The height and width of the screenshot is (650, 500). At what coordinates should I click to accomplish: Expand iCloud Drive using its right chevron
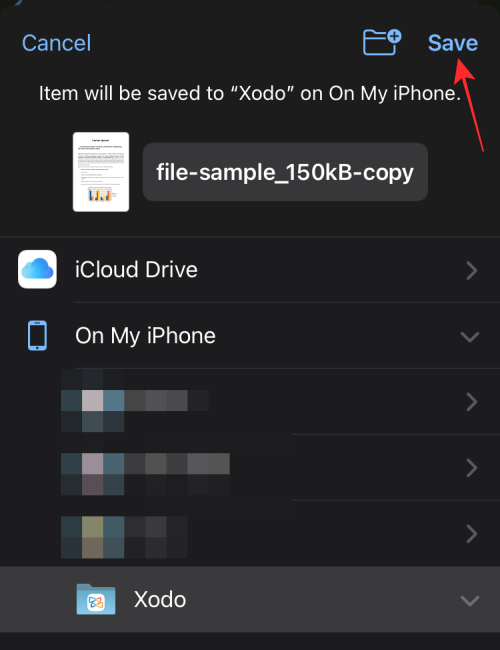pos(472,270)
